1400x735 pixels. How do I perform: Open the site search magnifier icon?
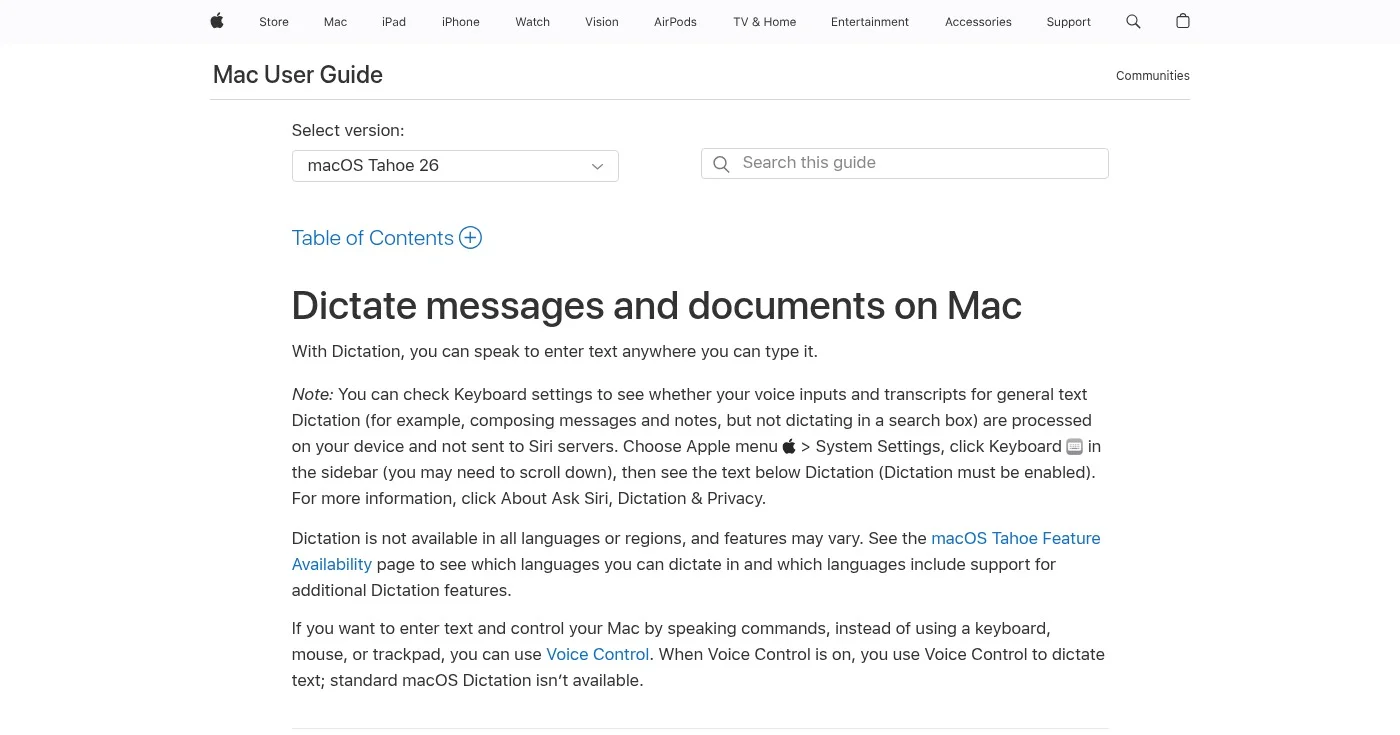pos(1133,21)
